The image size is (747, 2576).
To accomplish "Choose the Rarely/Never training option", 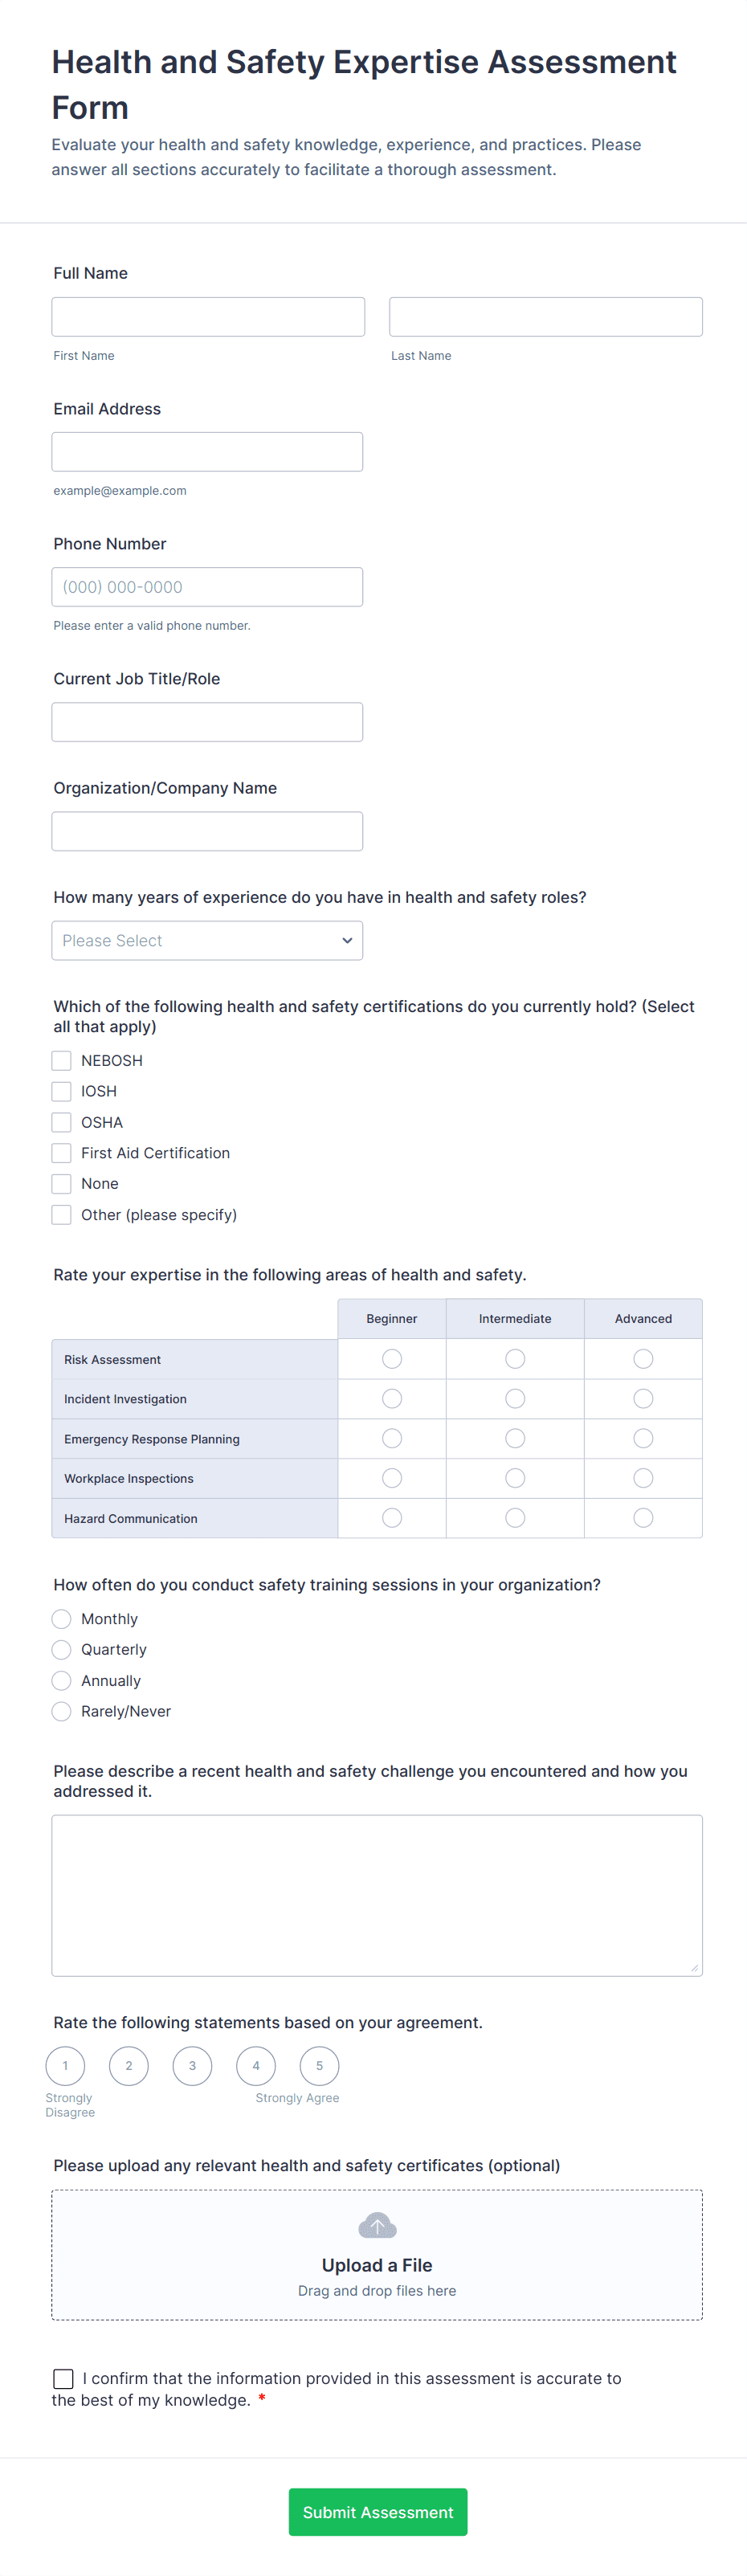I will (x=62, y=1711).
